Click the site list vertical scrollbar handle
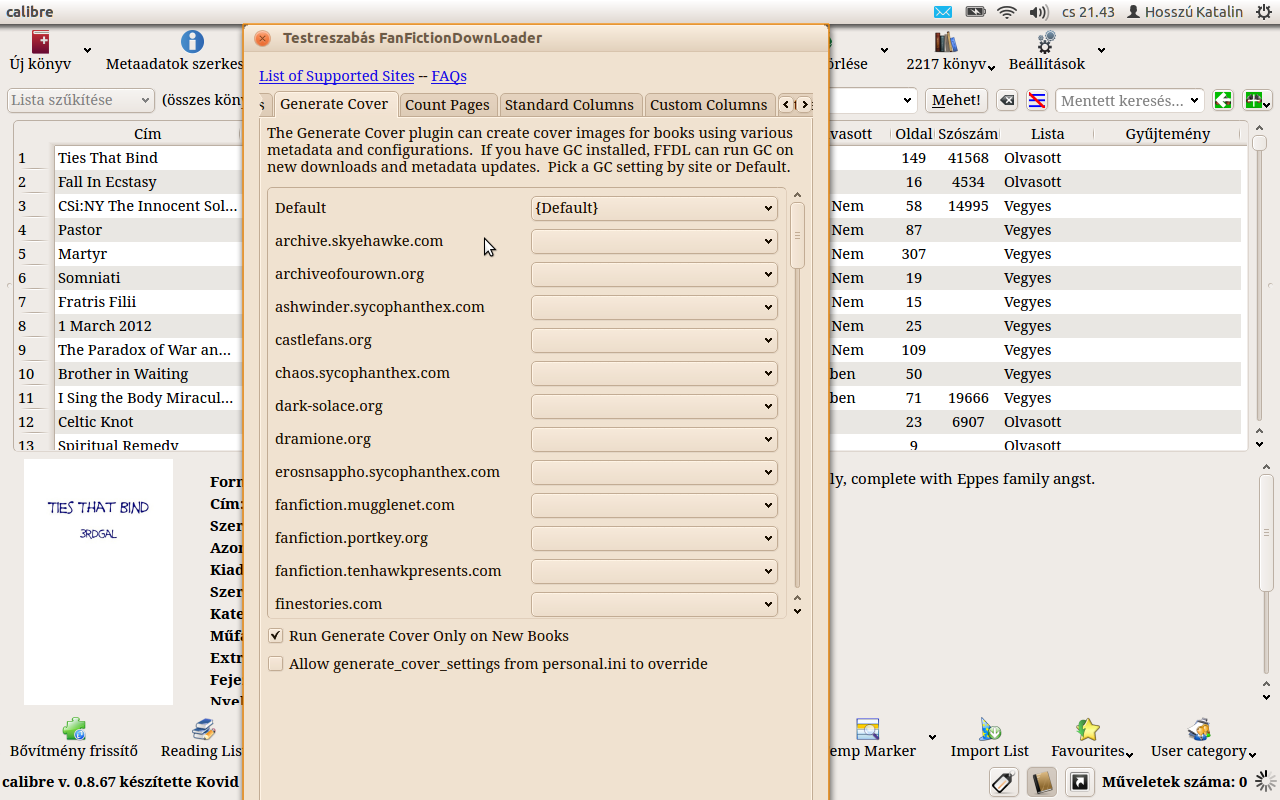This screenshot has width=1280, height=800. click(x=797, y=235)
